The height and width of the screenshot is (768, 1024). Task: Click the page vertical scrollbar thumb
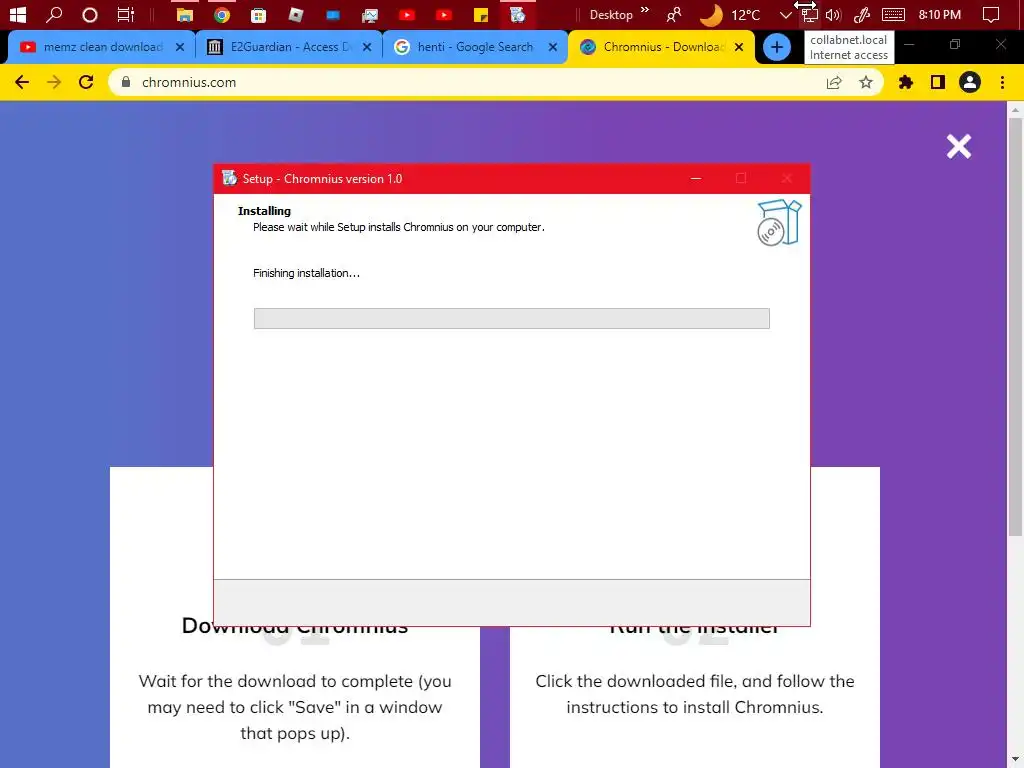pos(1015,327)
